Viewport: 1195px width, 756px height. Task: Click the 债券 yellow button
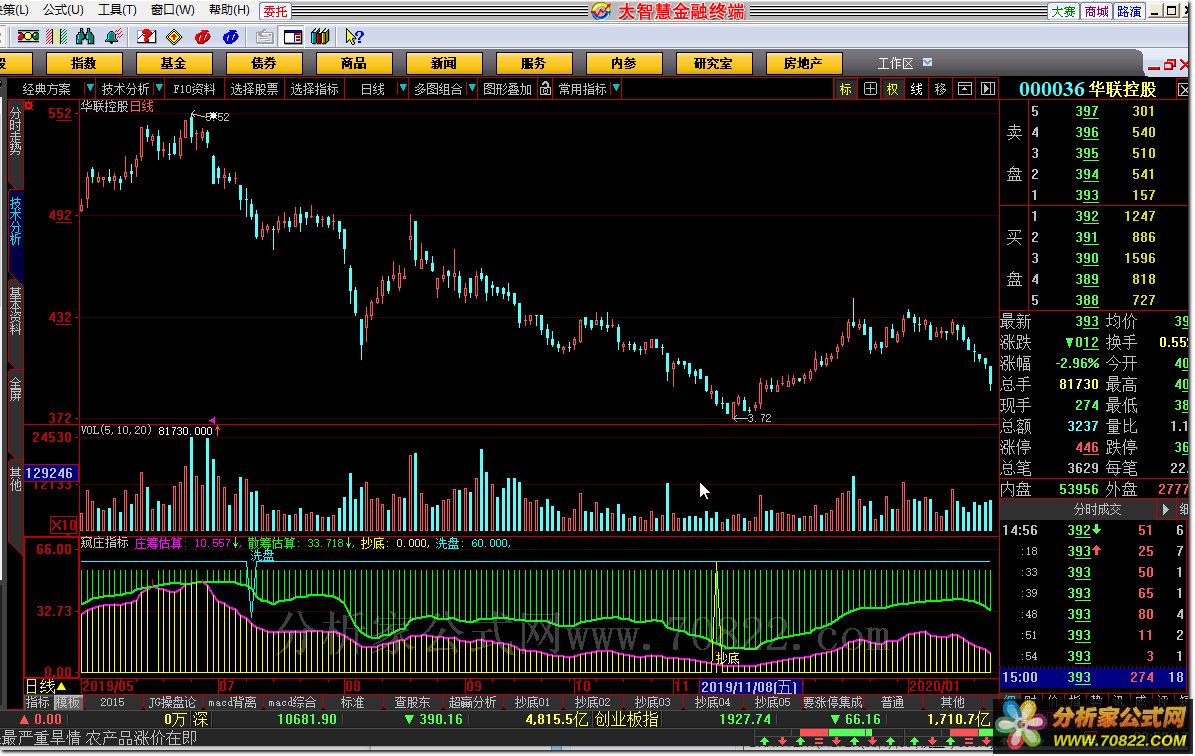tap(264, 63)
